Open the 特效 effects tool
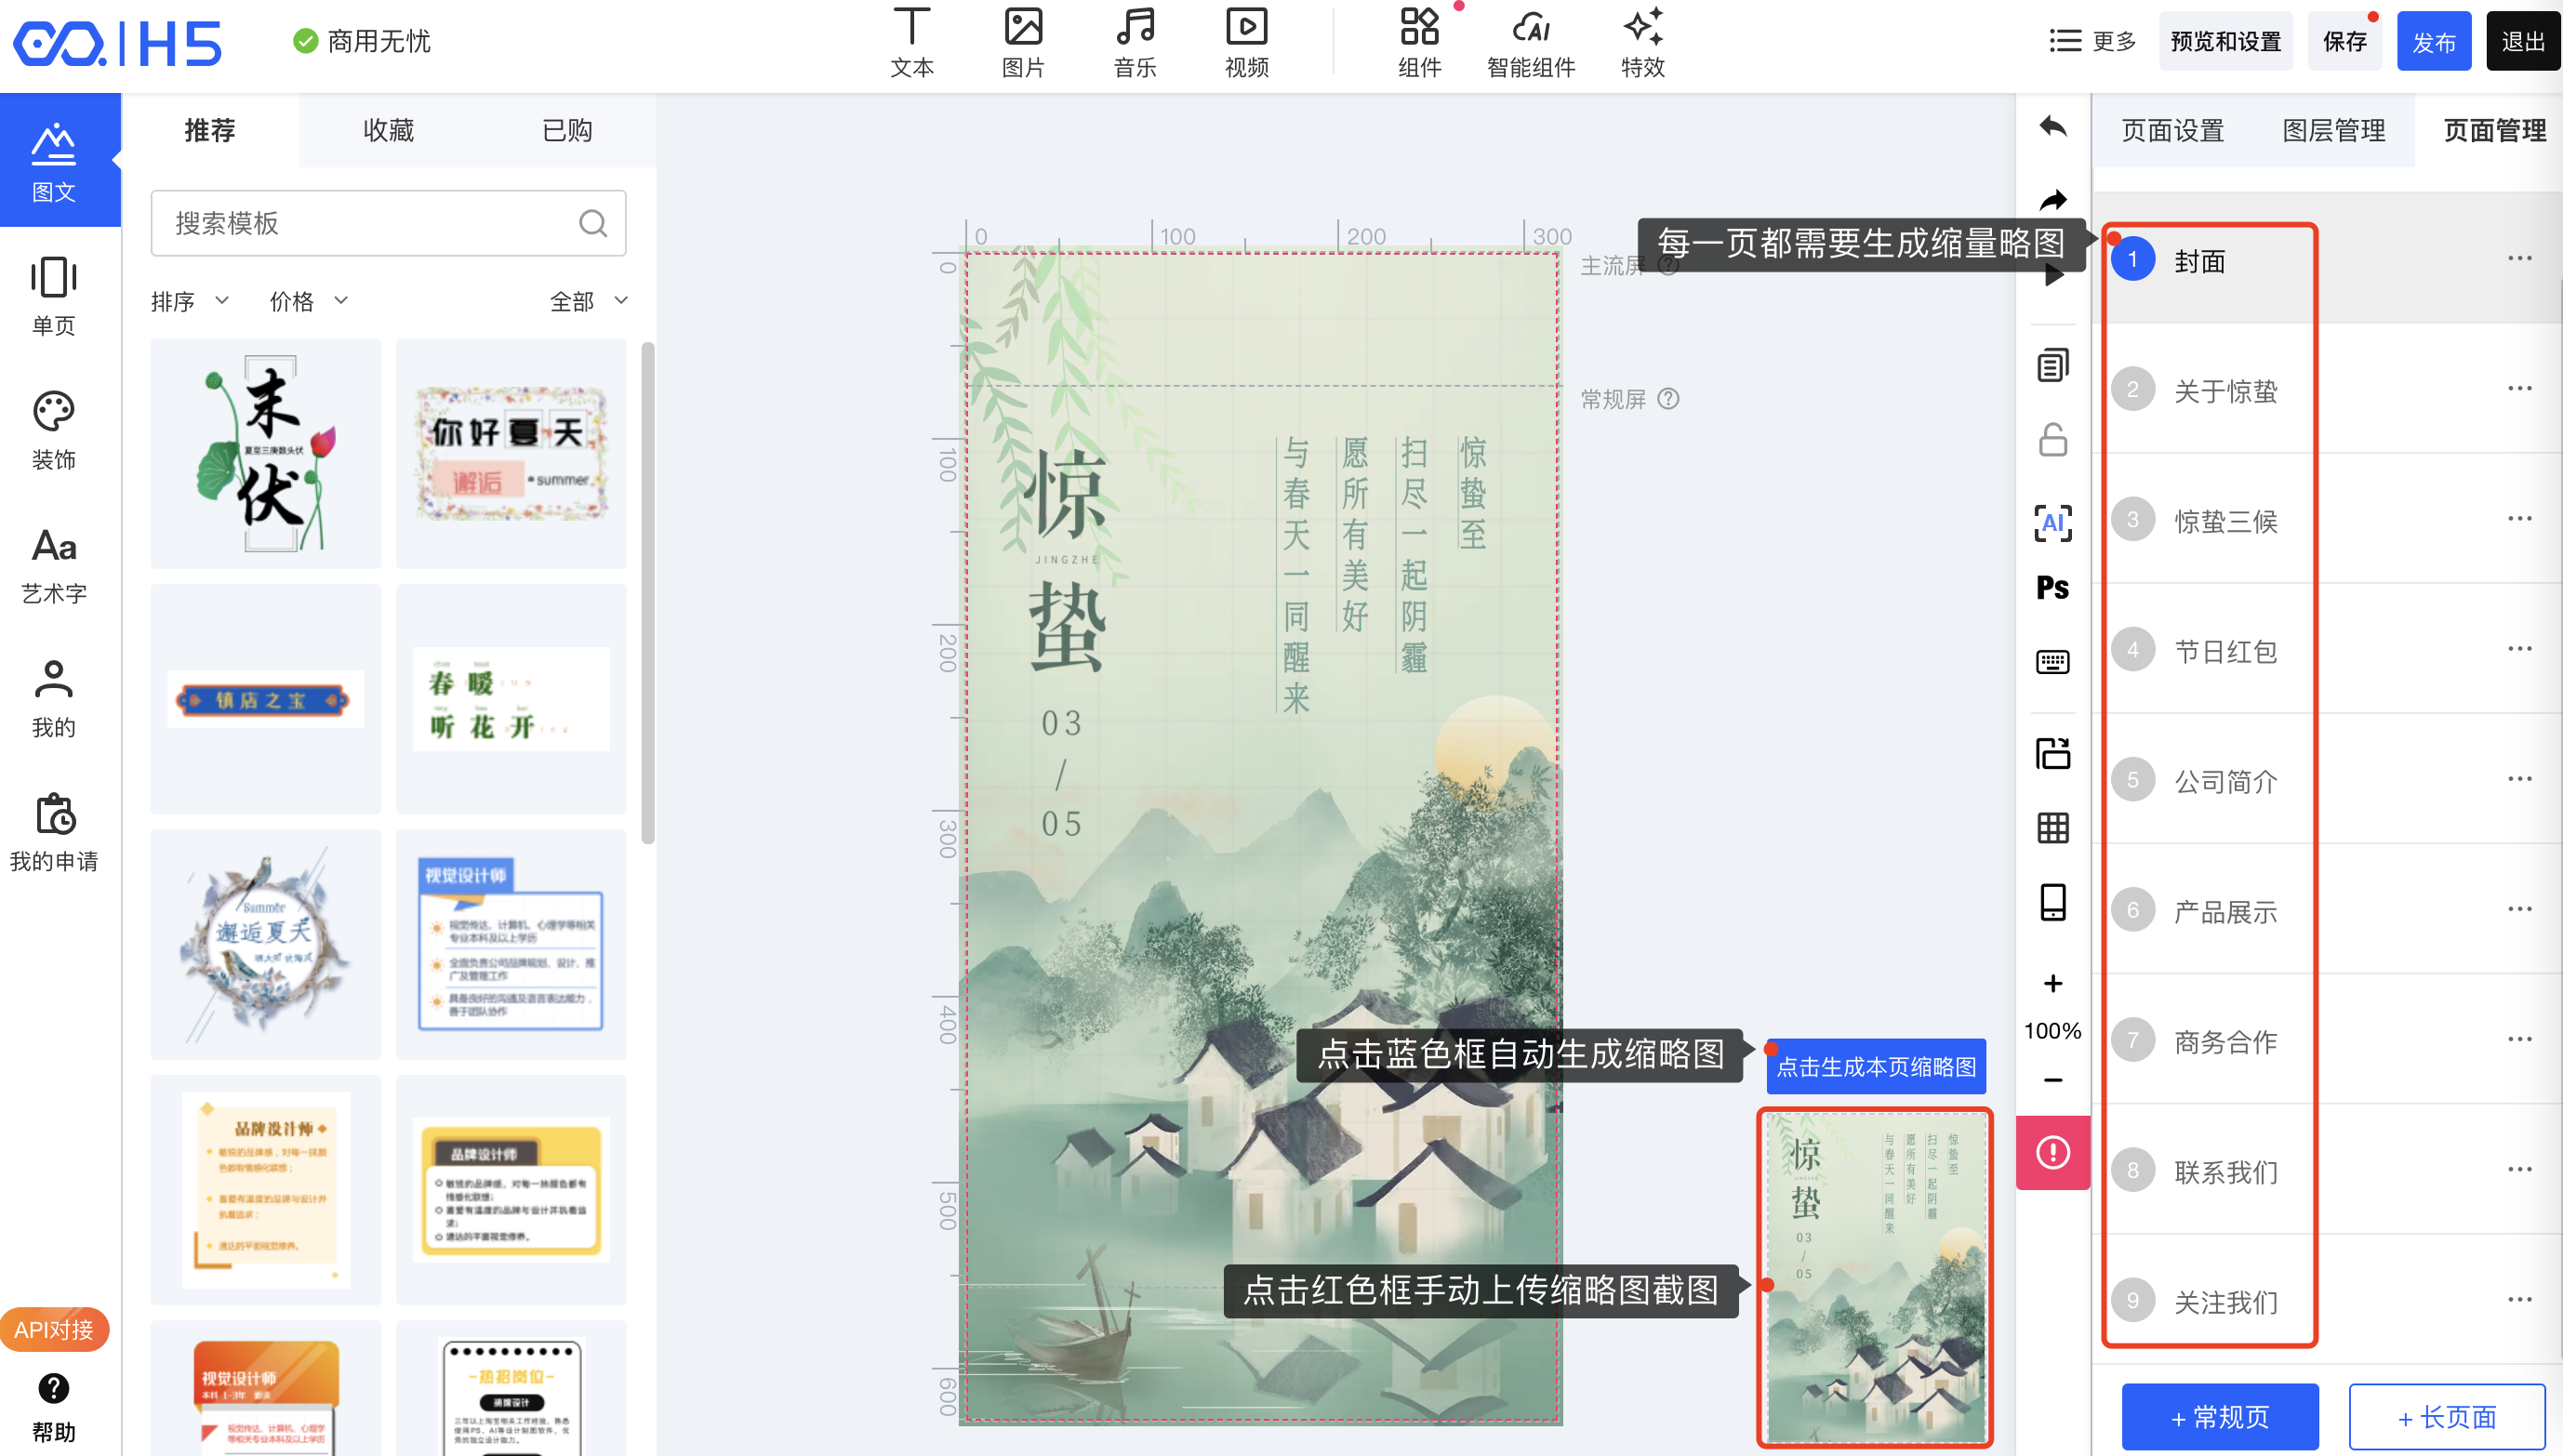Viewport: 2563px width, 1456px height. tap(1643, 42)
